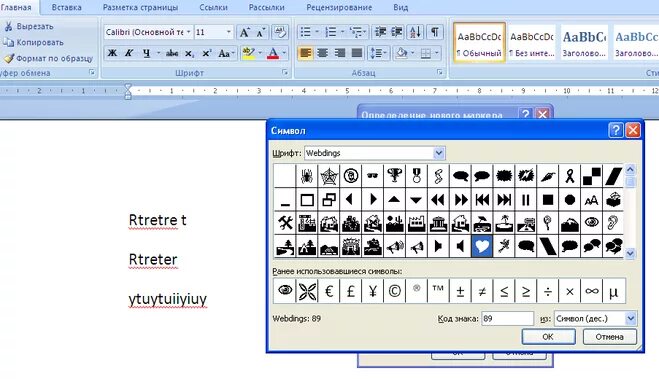Open the Разметка страницы tab
Viewport: 659px width, 379px height.
(140, 7)
